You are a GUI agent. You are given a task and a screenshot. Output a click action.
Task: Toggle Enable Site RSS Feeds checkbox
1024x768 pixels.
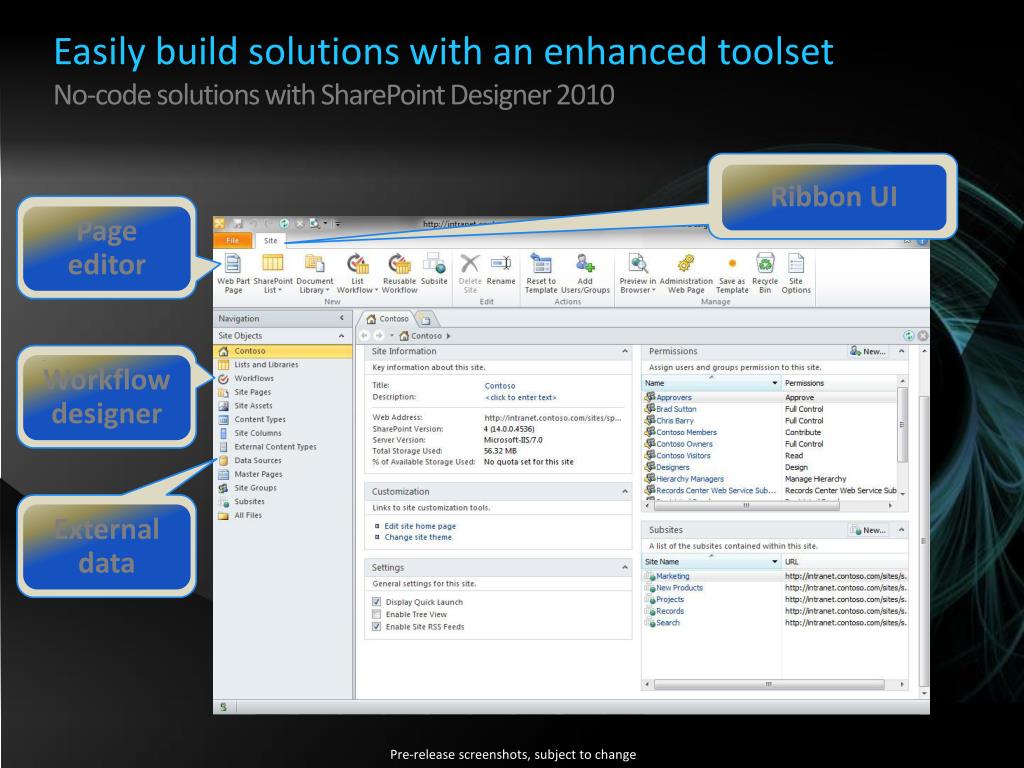pyautogui.click(x=376, y=626)
